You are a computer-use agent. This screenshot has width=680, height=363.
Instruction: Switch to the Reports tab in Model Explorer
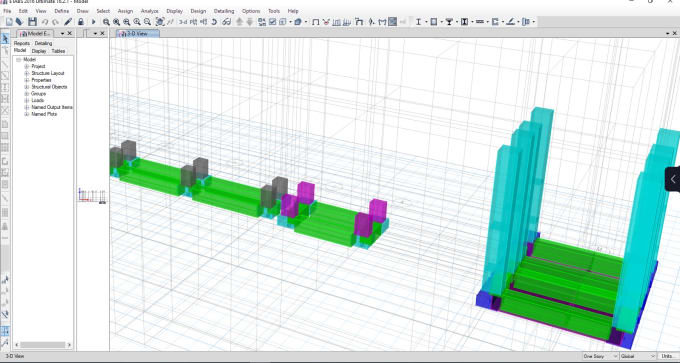22,43
